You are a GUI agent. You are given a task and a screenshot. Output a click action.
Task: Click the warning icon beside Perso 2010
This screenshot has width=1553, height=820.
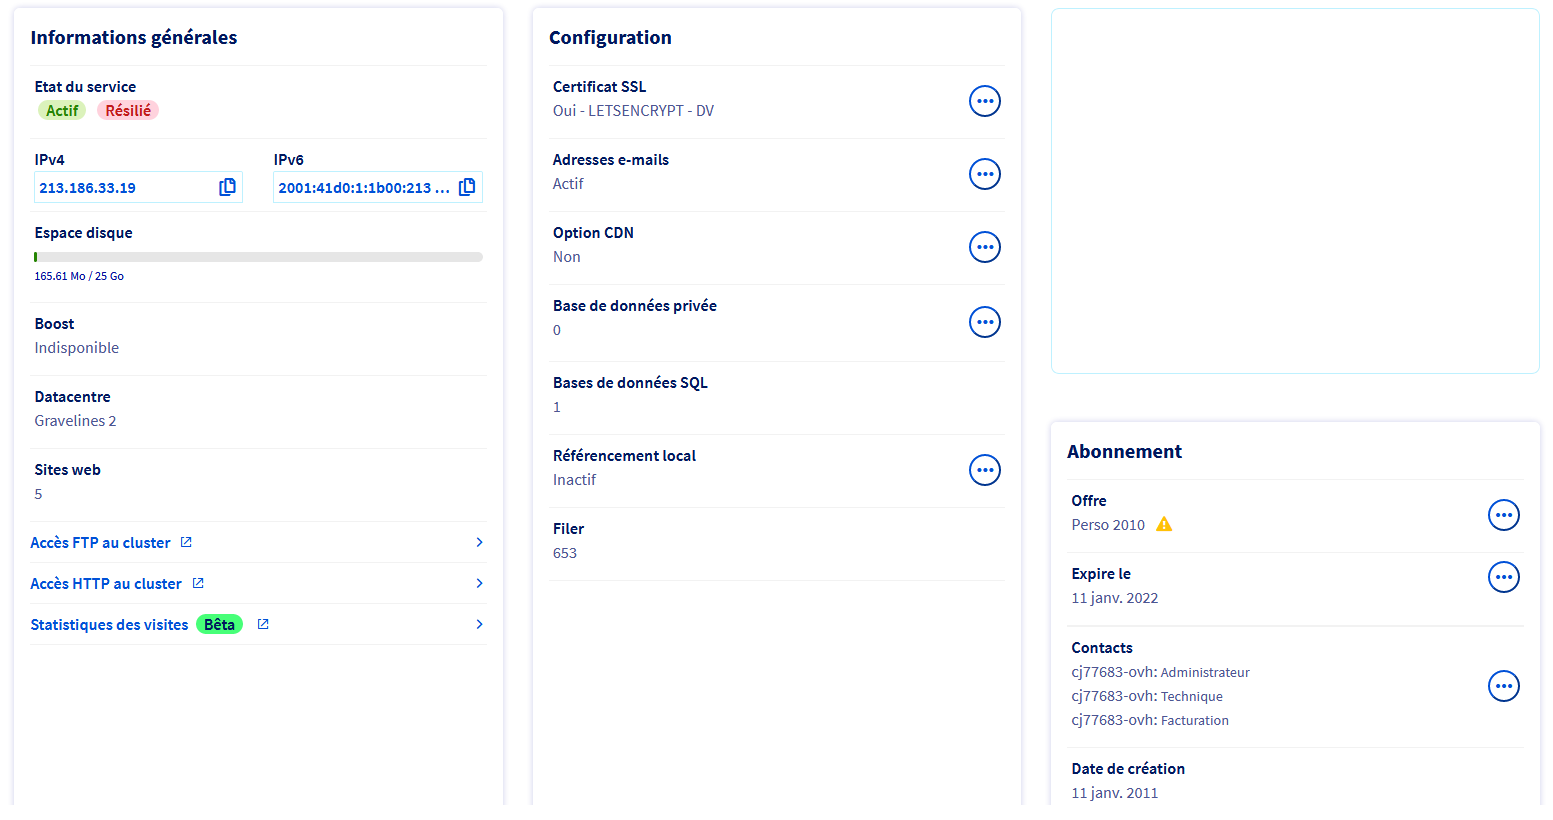1164,525
